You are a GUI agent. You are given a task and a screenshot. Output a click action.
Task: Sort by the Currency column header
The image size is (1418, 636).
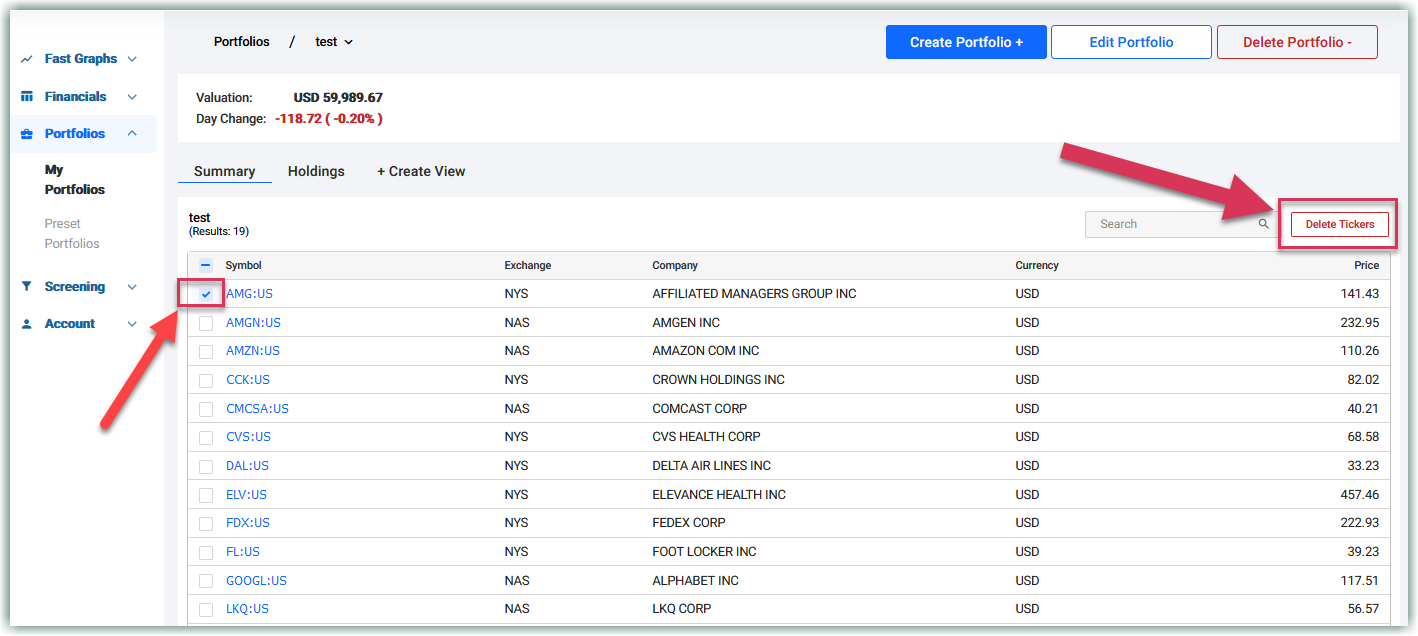pos(1037,266)
